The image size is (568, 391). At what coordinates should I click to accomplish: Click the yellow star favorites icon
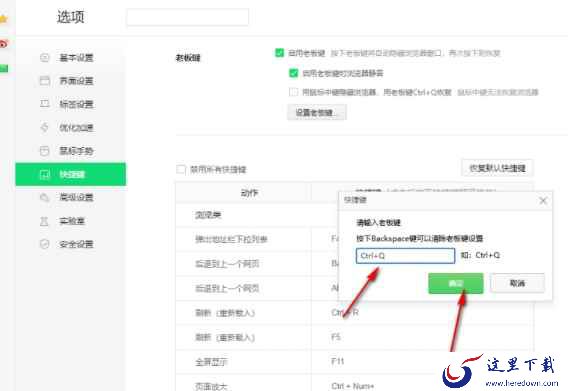click(3, 19)
